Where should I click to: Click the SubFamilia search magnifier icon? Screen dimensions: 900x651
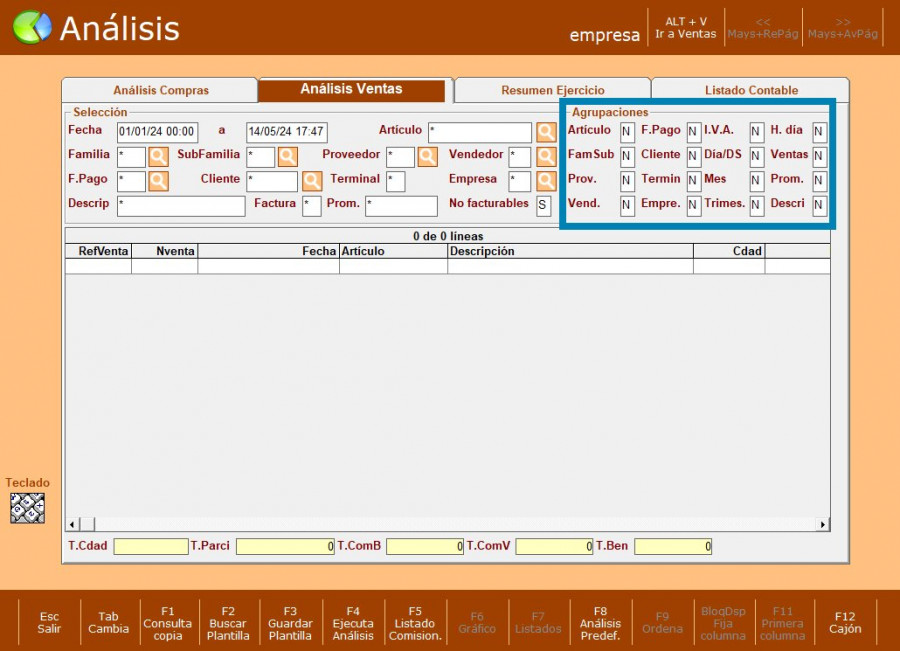pyautogui.click(x=288, y=157)
